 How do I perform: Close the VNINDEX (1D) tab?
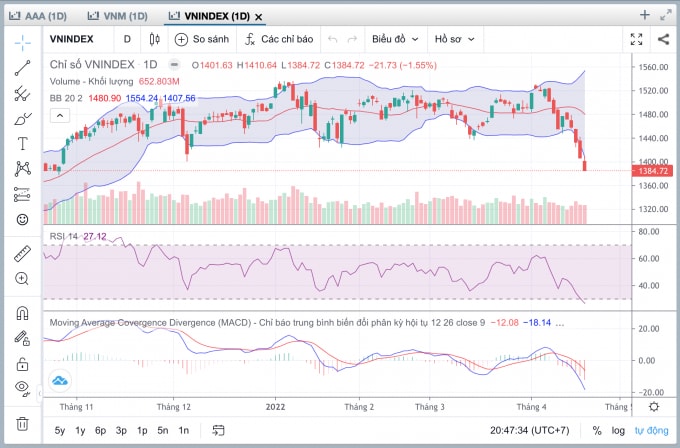click(258, 17)
